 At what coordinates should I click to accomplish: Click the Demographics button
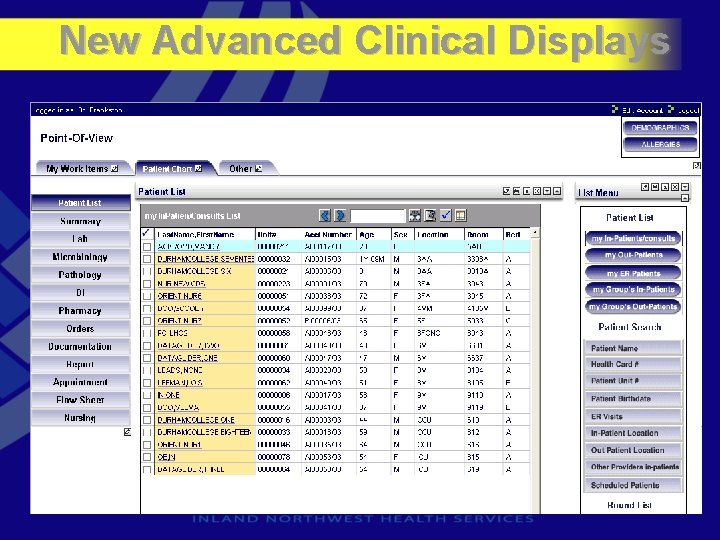click(660, 128)
